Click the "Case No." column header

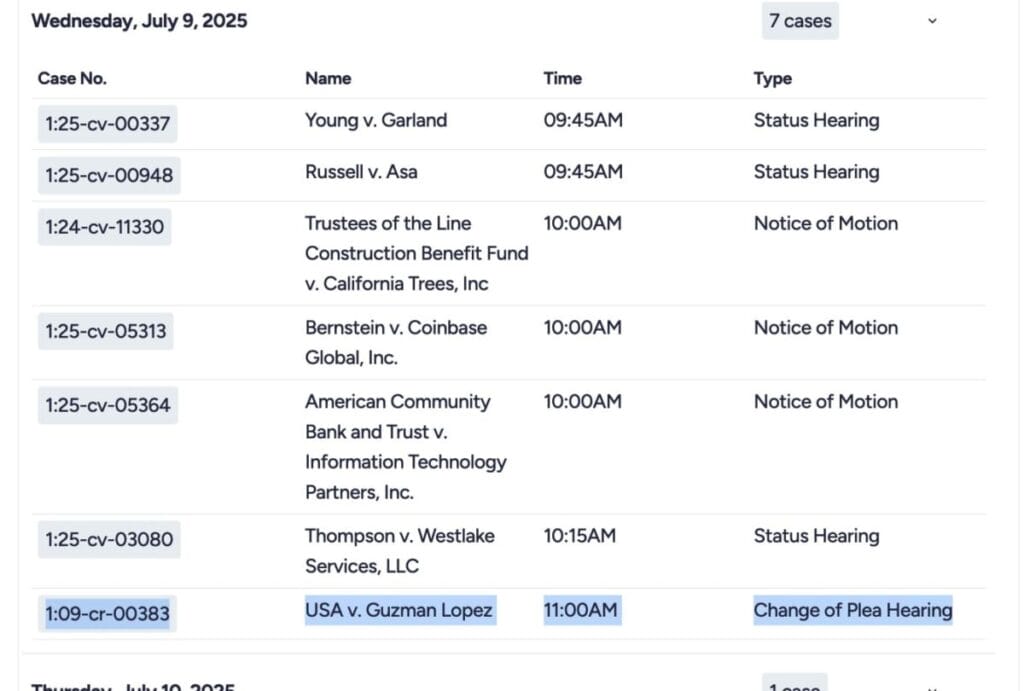point(72,78)
